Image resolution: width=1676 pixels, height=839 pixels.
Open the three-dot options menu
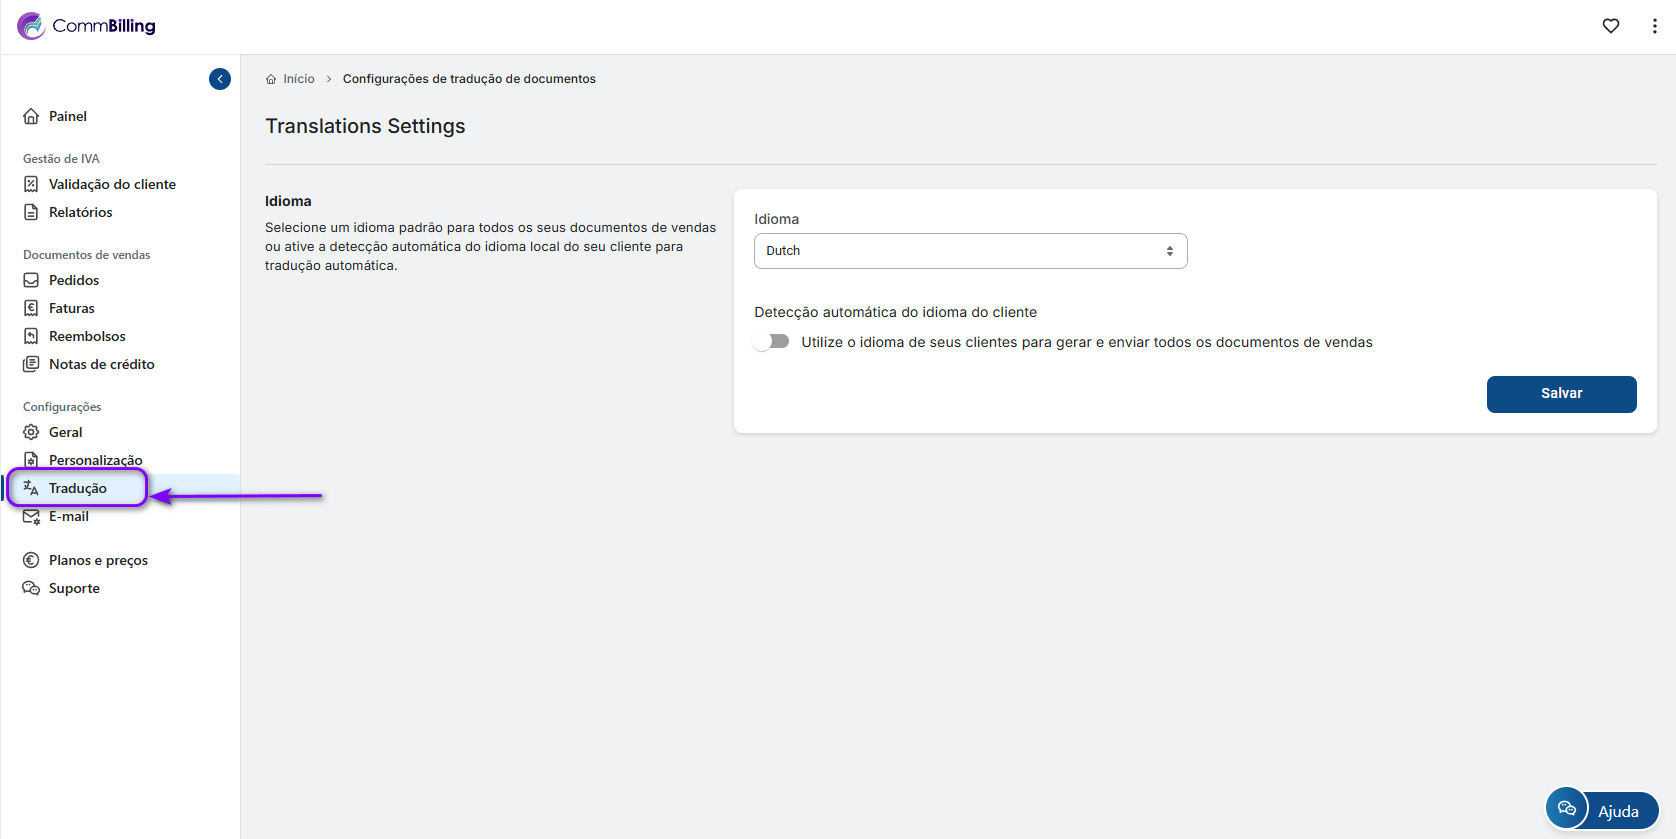point(1654,26)
